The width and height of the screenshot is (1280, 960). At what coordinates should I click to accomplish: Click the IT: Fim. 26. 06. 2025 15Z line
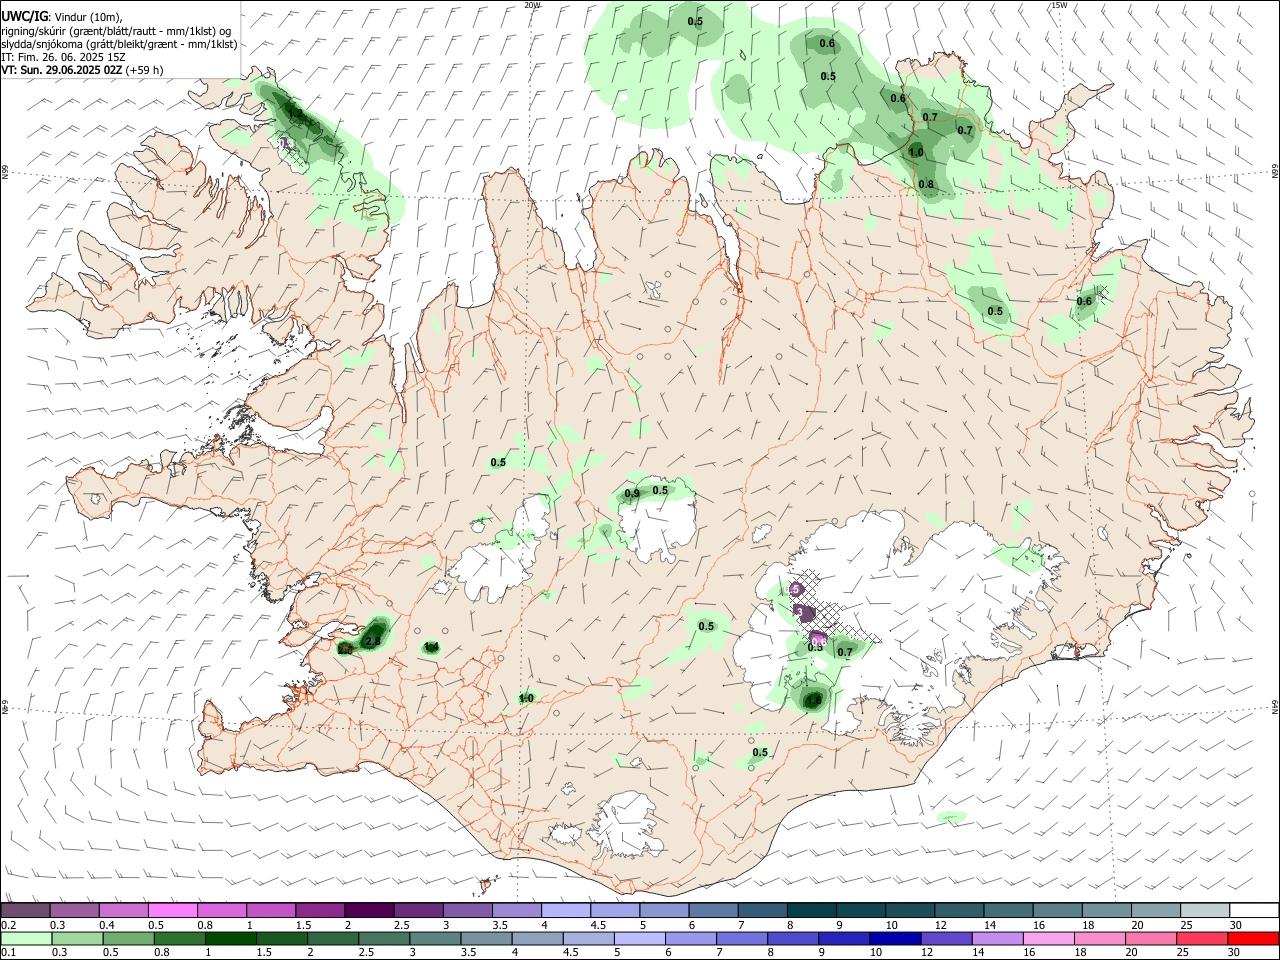pyautogui.click(x=63, y=57)
